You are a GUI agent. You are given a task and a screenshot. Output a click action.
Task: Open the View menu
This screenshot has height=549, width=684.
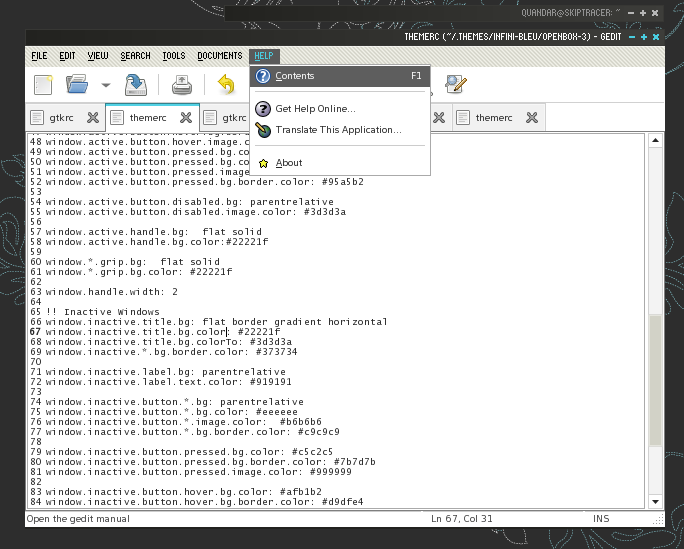(98, 56)
